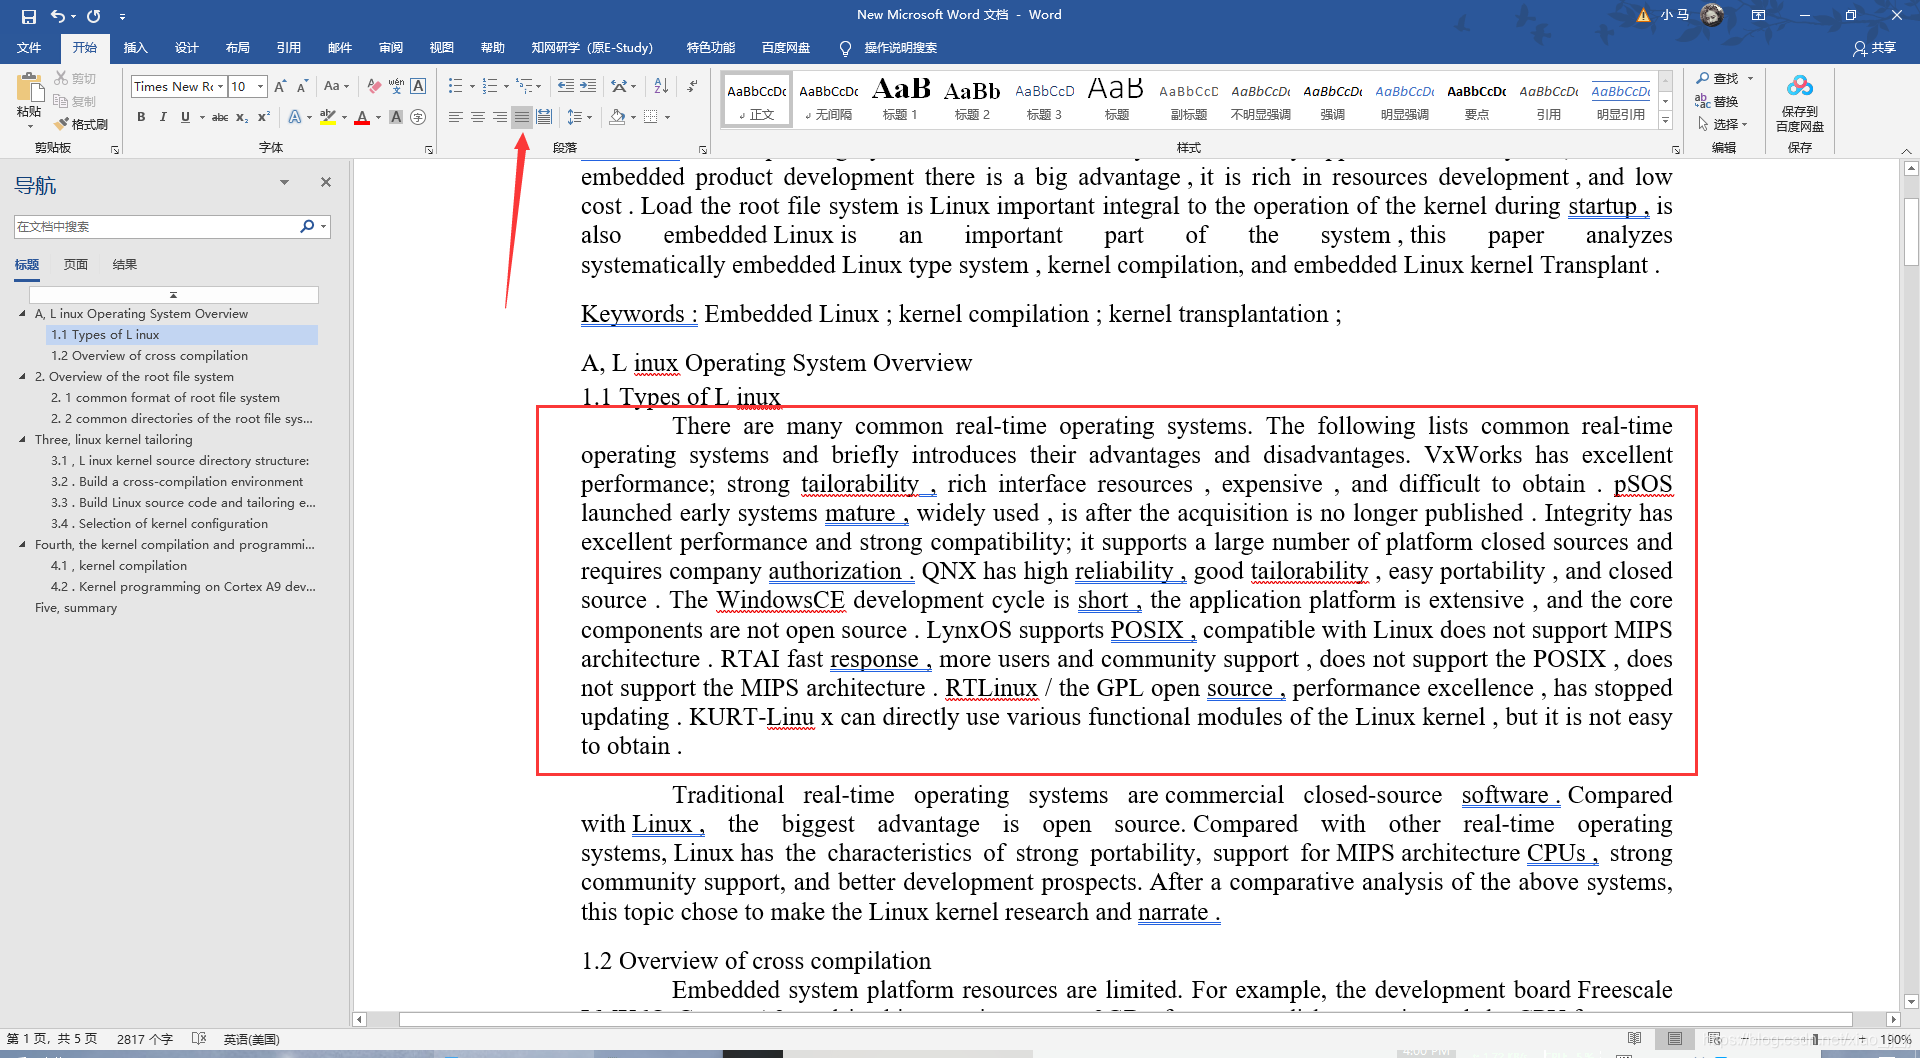Image resolution: width=1920 pixels, height=1058 pixels.
Task: Click the navigation pane search field
Action: tap(157, 227)
